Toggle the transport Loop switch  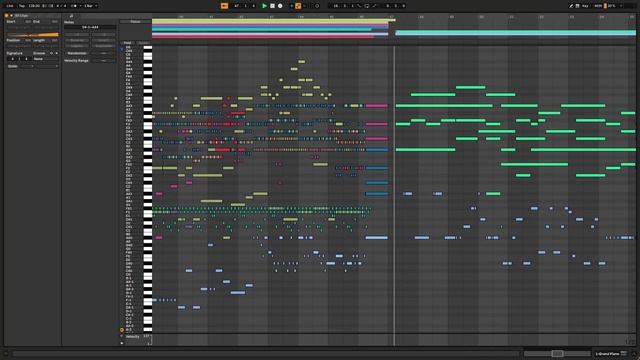click(367, 6)
